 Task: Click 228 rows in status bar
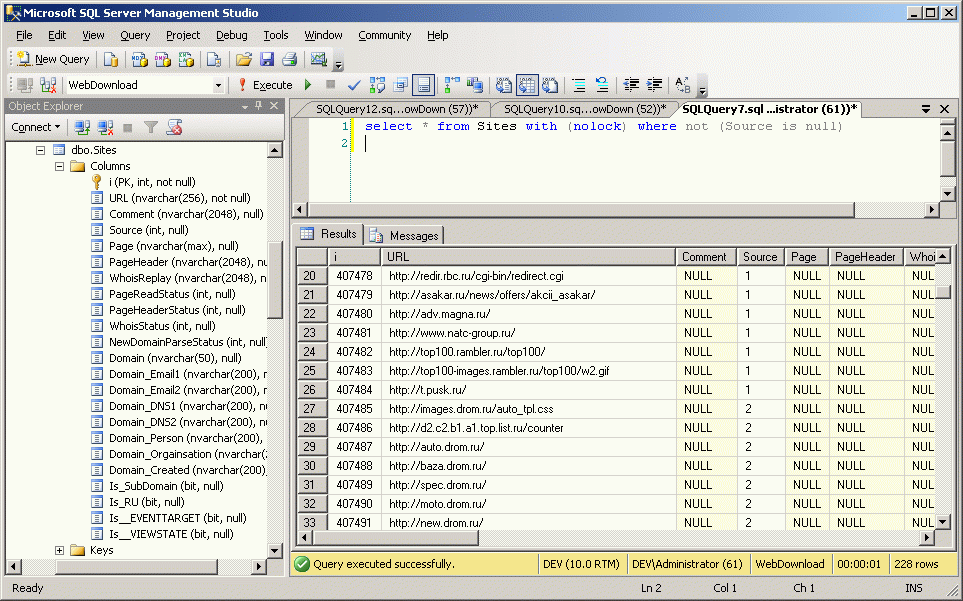(916, 564)
